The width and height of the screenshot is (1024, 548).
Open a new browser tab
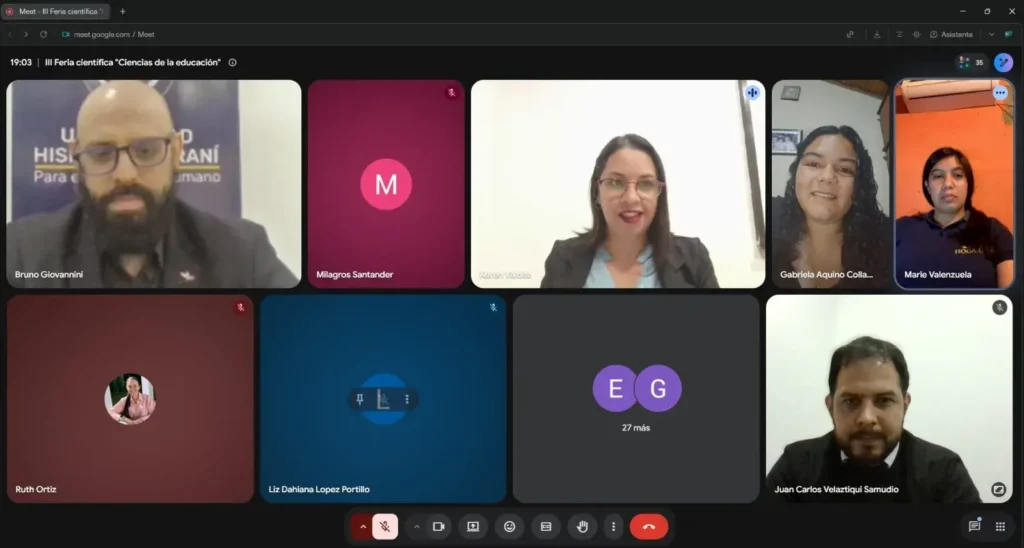pyautogui.click(x=122, y=11)
